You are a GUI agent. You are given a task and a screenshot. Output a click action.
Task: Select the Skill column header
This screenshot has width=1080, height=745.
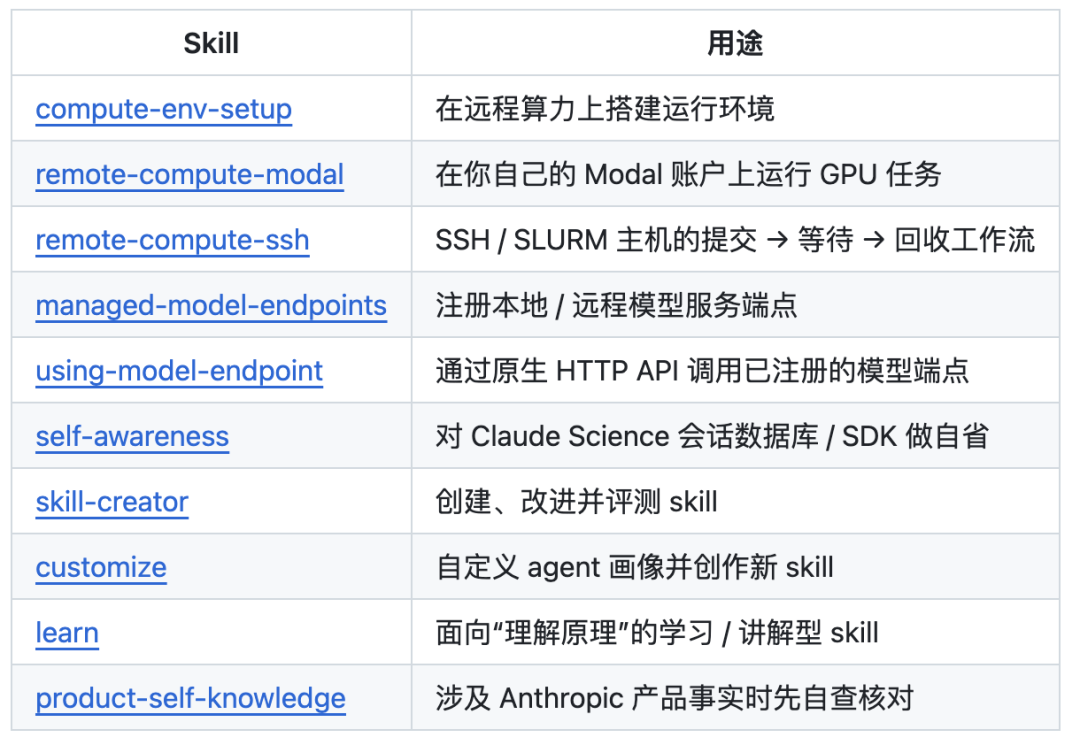point(211,43)
